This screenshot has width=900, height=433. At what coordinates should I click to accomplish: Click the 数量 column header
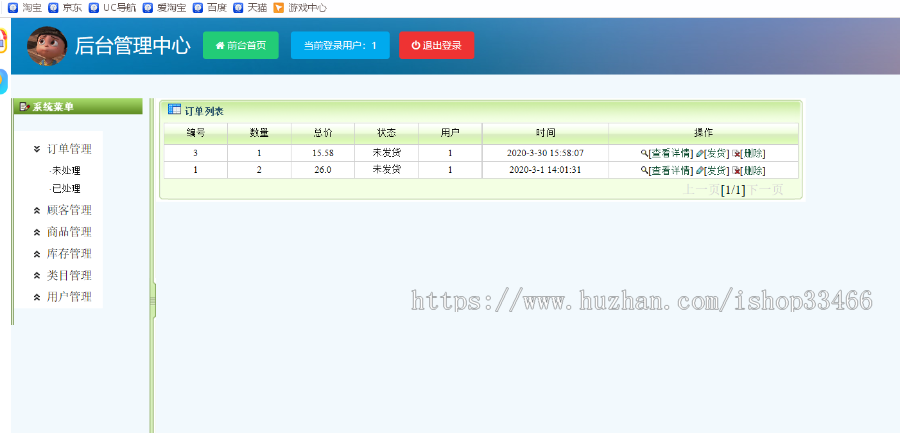(259, 133)
